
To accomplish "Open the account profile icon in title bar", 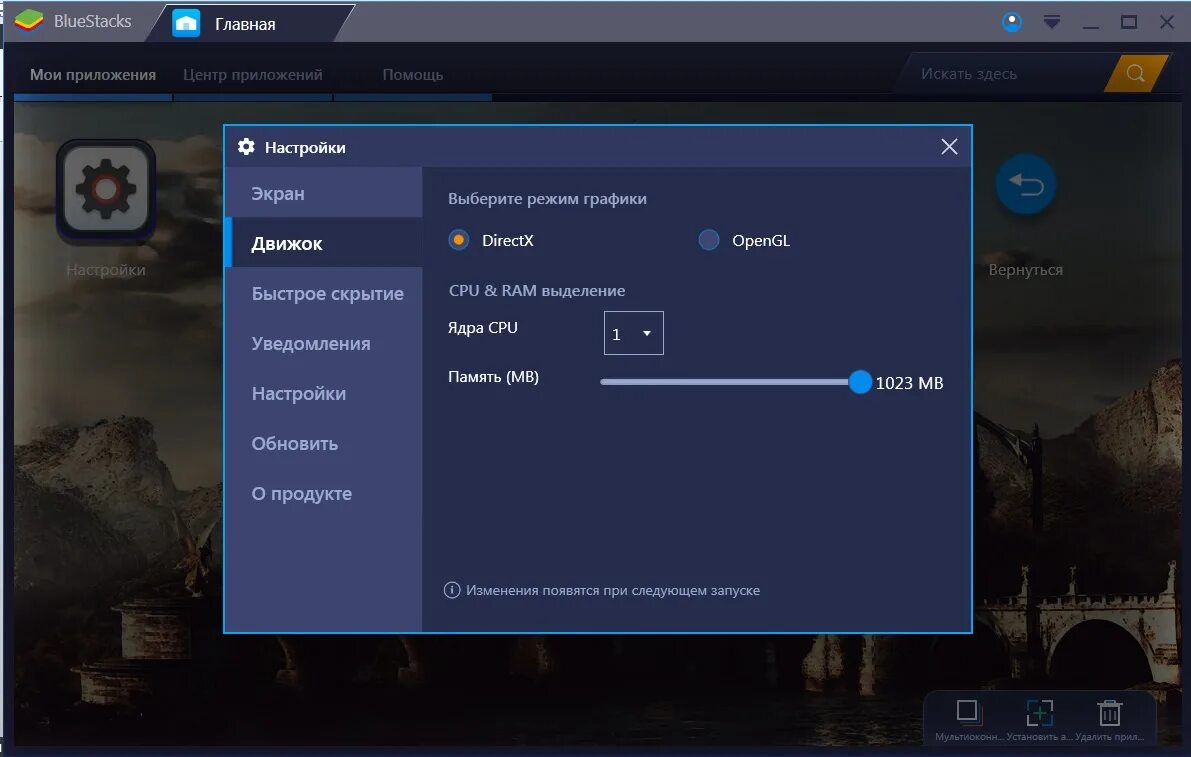I will (1012, 22).
